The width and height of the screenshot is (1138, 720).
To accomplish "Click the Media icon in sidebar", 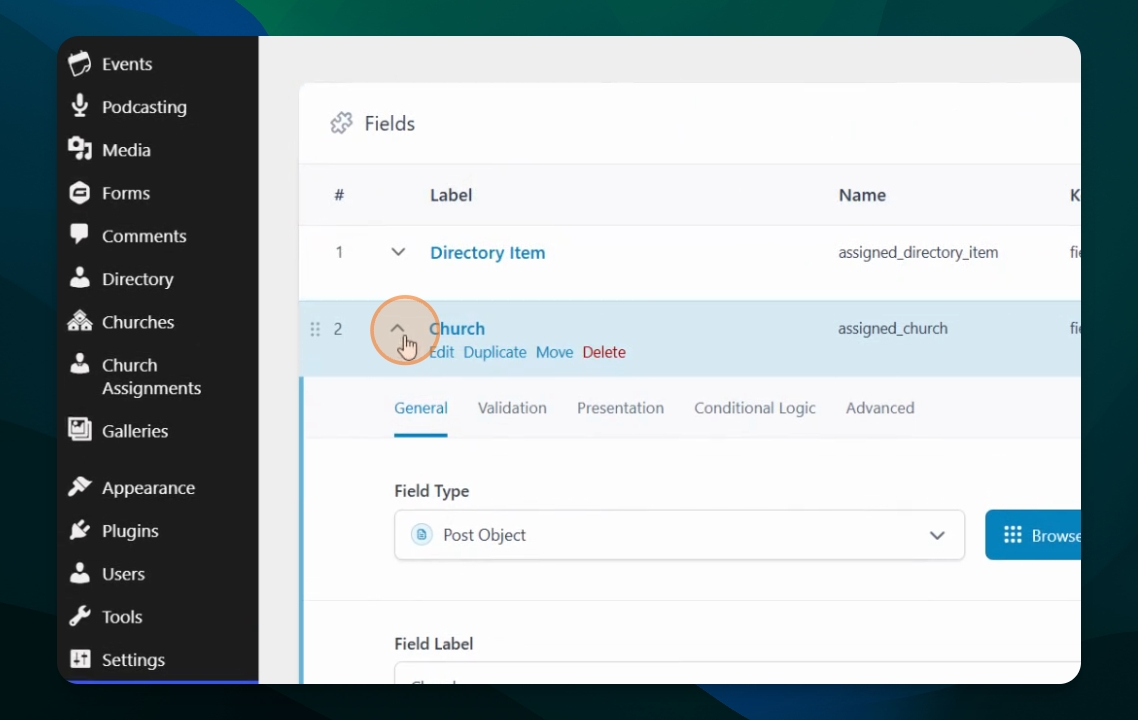I will [80, 150].
